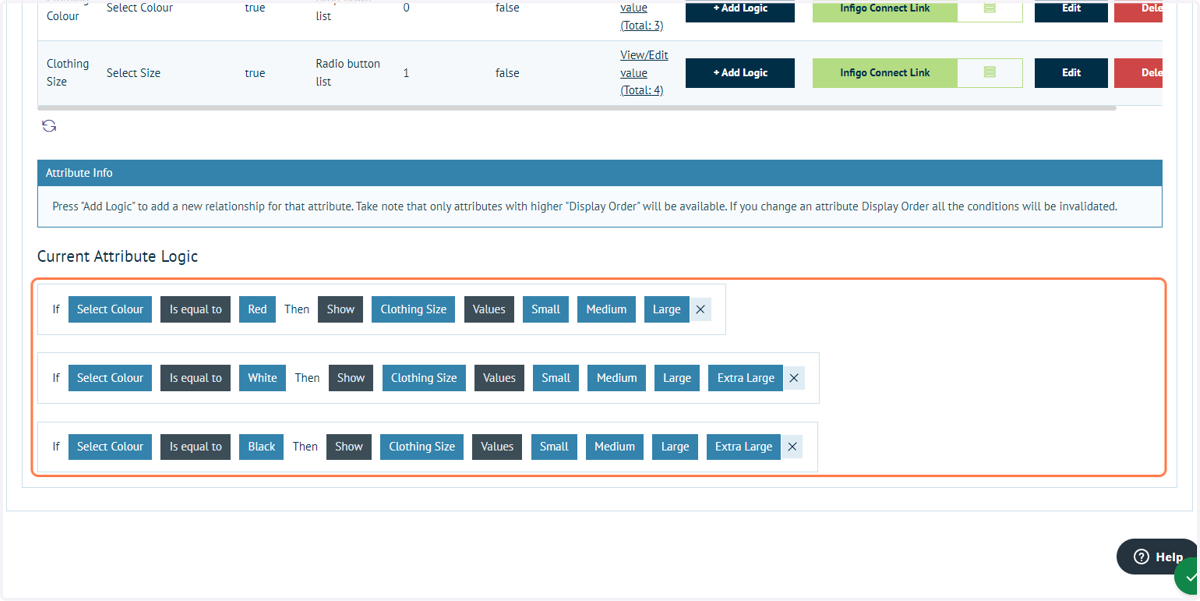Viewport: 1200px width, 601px height.
Task: Click the copy icon in Clothing Colour Infigo link
Action: click(x=989, y=8)
